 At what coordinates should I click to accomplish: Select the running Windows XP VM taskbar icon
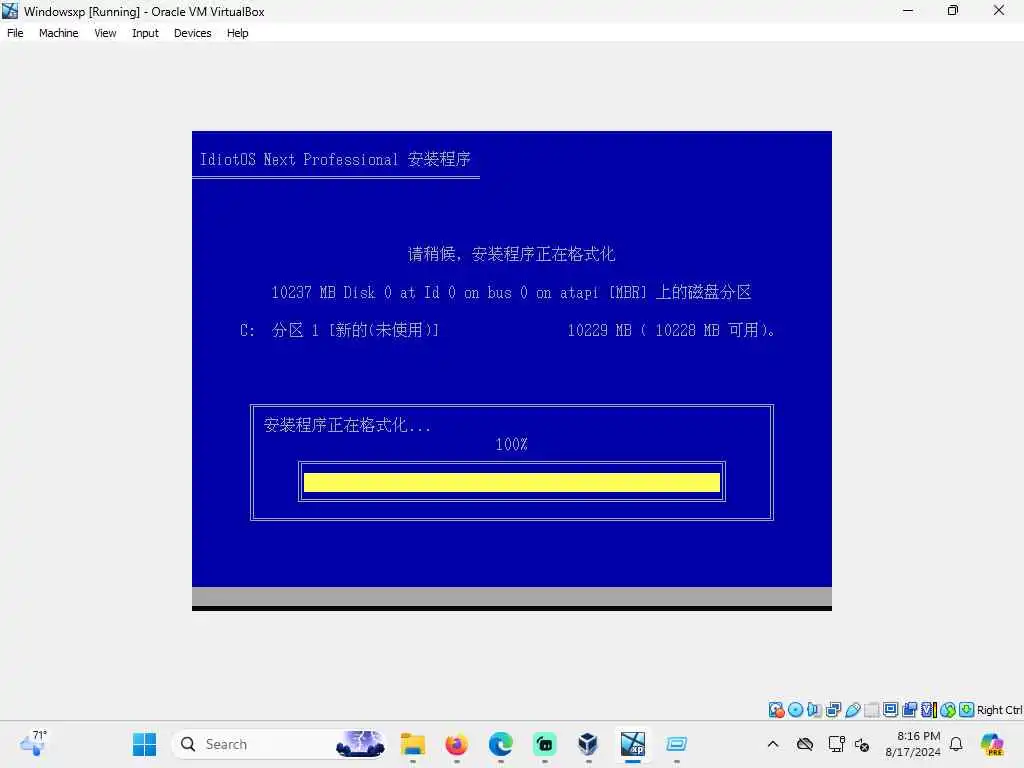point(632,744)
